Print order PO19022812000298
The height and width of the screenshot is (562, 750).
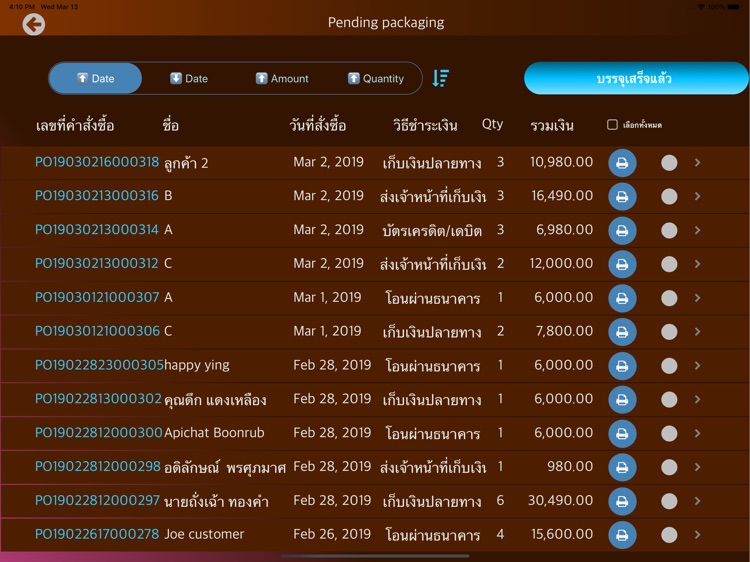(x=622, y=467)
